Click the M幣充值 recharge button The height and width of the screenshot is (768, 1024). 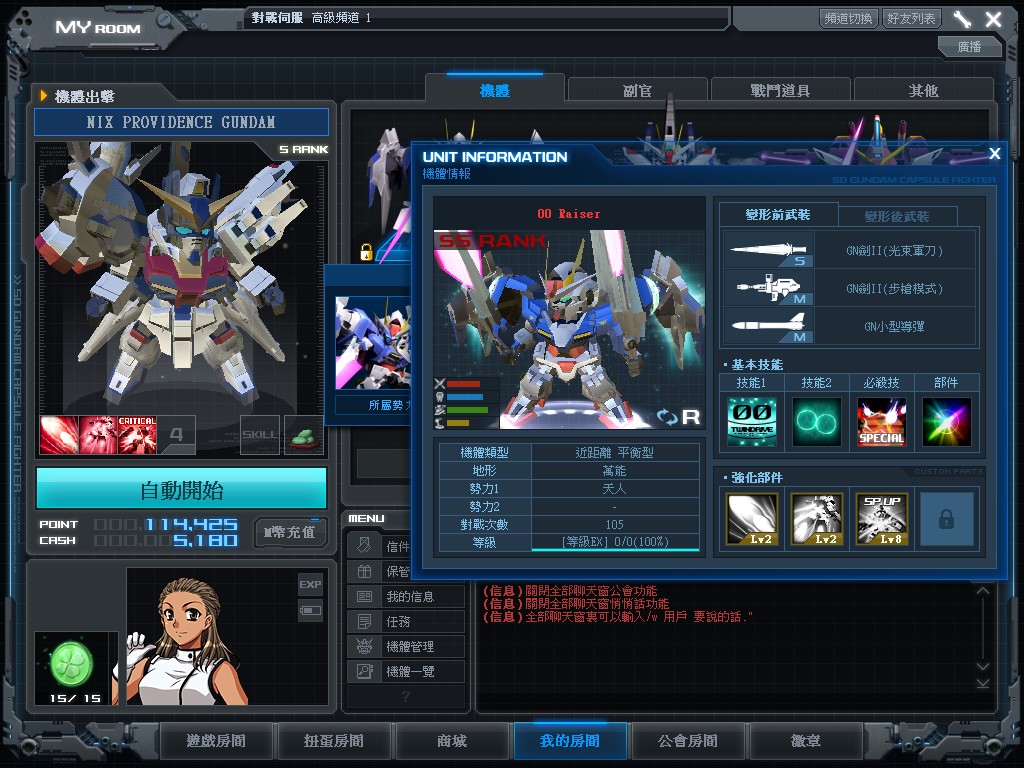click(x=290, y=532)
